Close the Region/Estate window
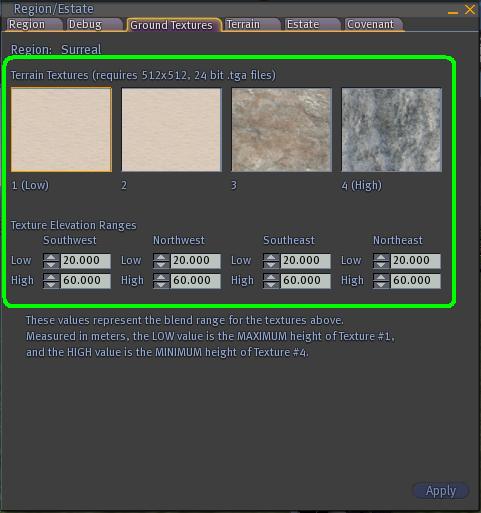This screenshot has height=513, width=481. point(470,9)
